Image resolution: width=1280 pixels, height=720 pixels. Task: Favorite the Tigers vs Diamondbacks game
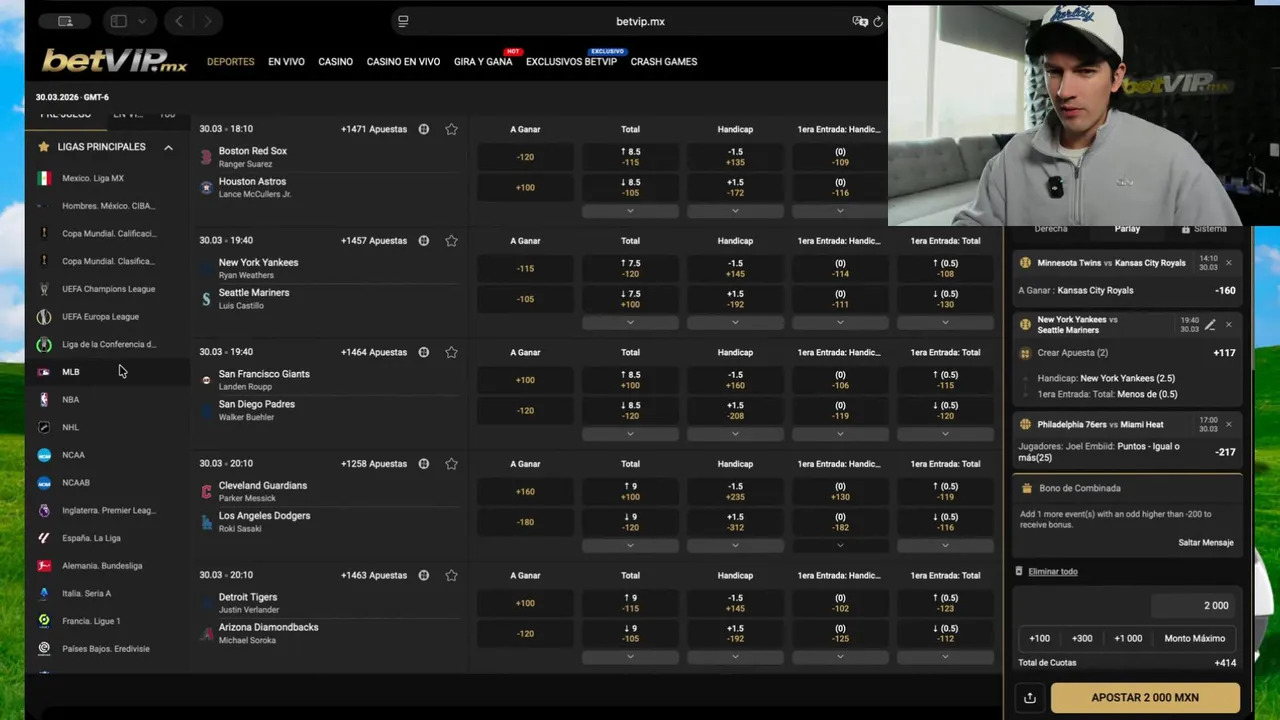(x=451, y=575)
